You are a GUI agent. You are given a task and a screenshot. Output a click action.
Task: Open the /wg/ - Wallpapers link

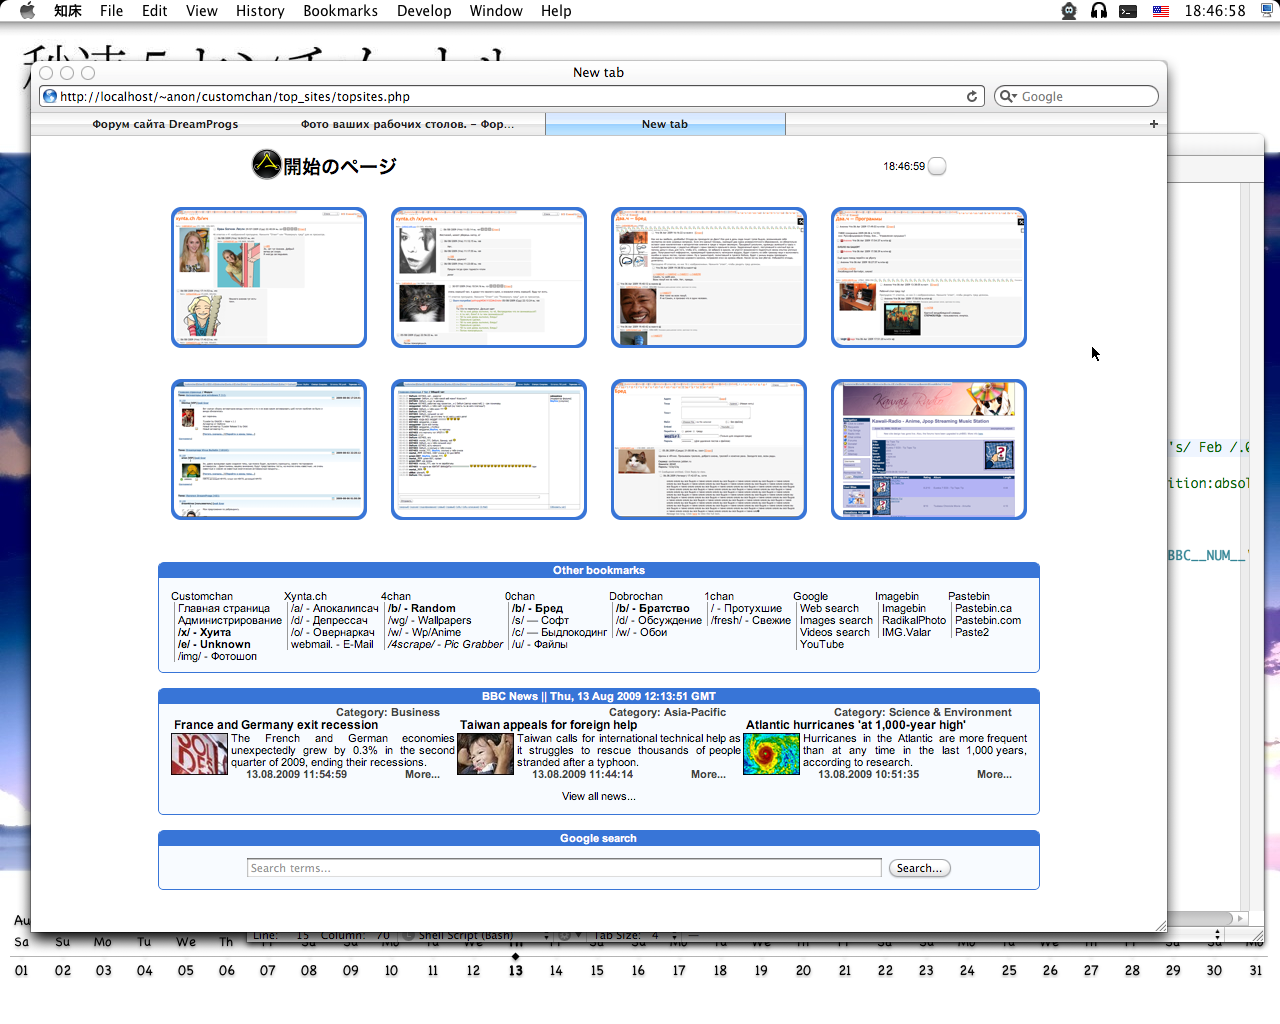(429, 620)
